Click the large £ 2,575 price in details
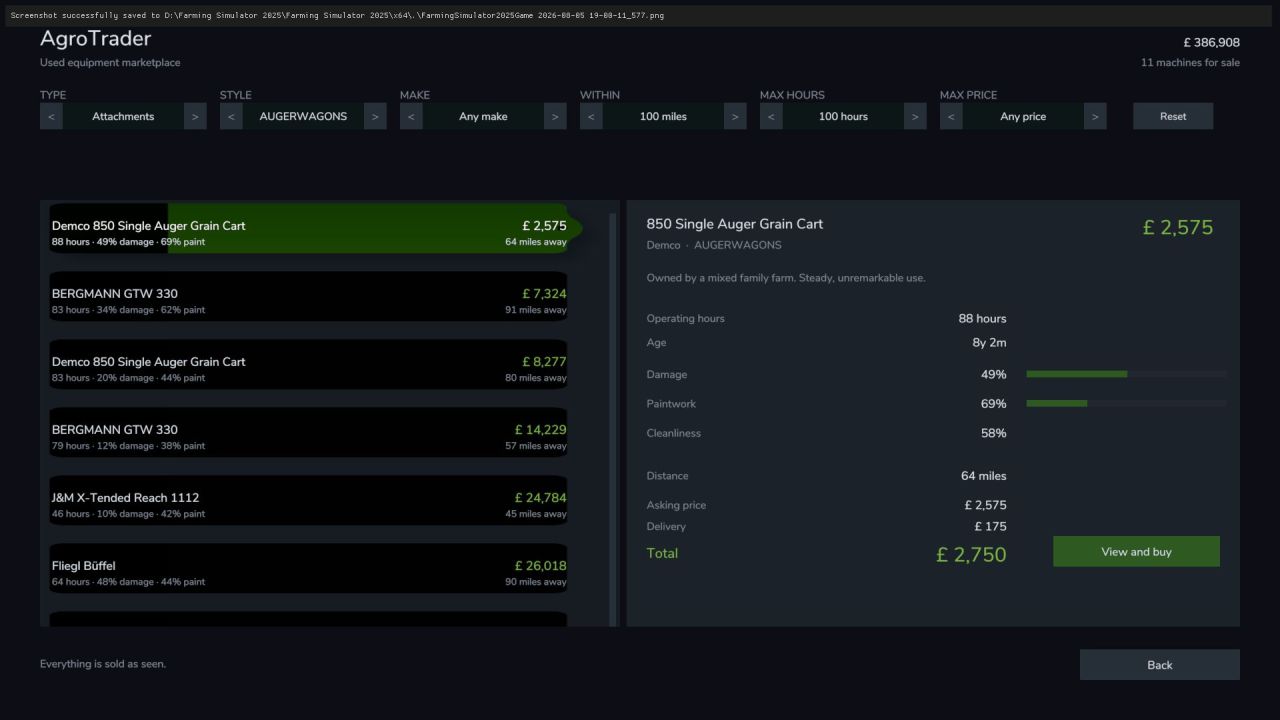Image resolution: width=1280 pixels, height=720 pixels. coord(1178,227)
